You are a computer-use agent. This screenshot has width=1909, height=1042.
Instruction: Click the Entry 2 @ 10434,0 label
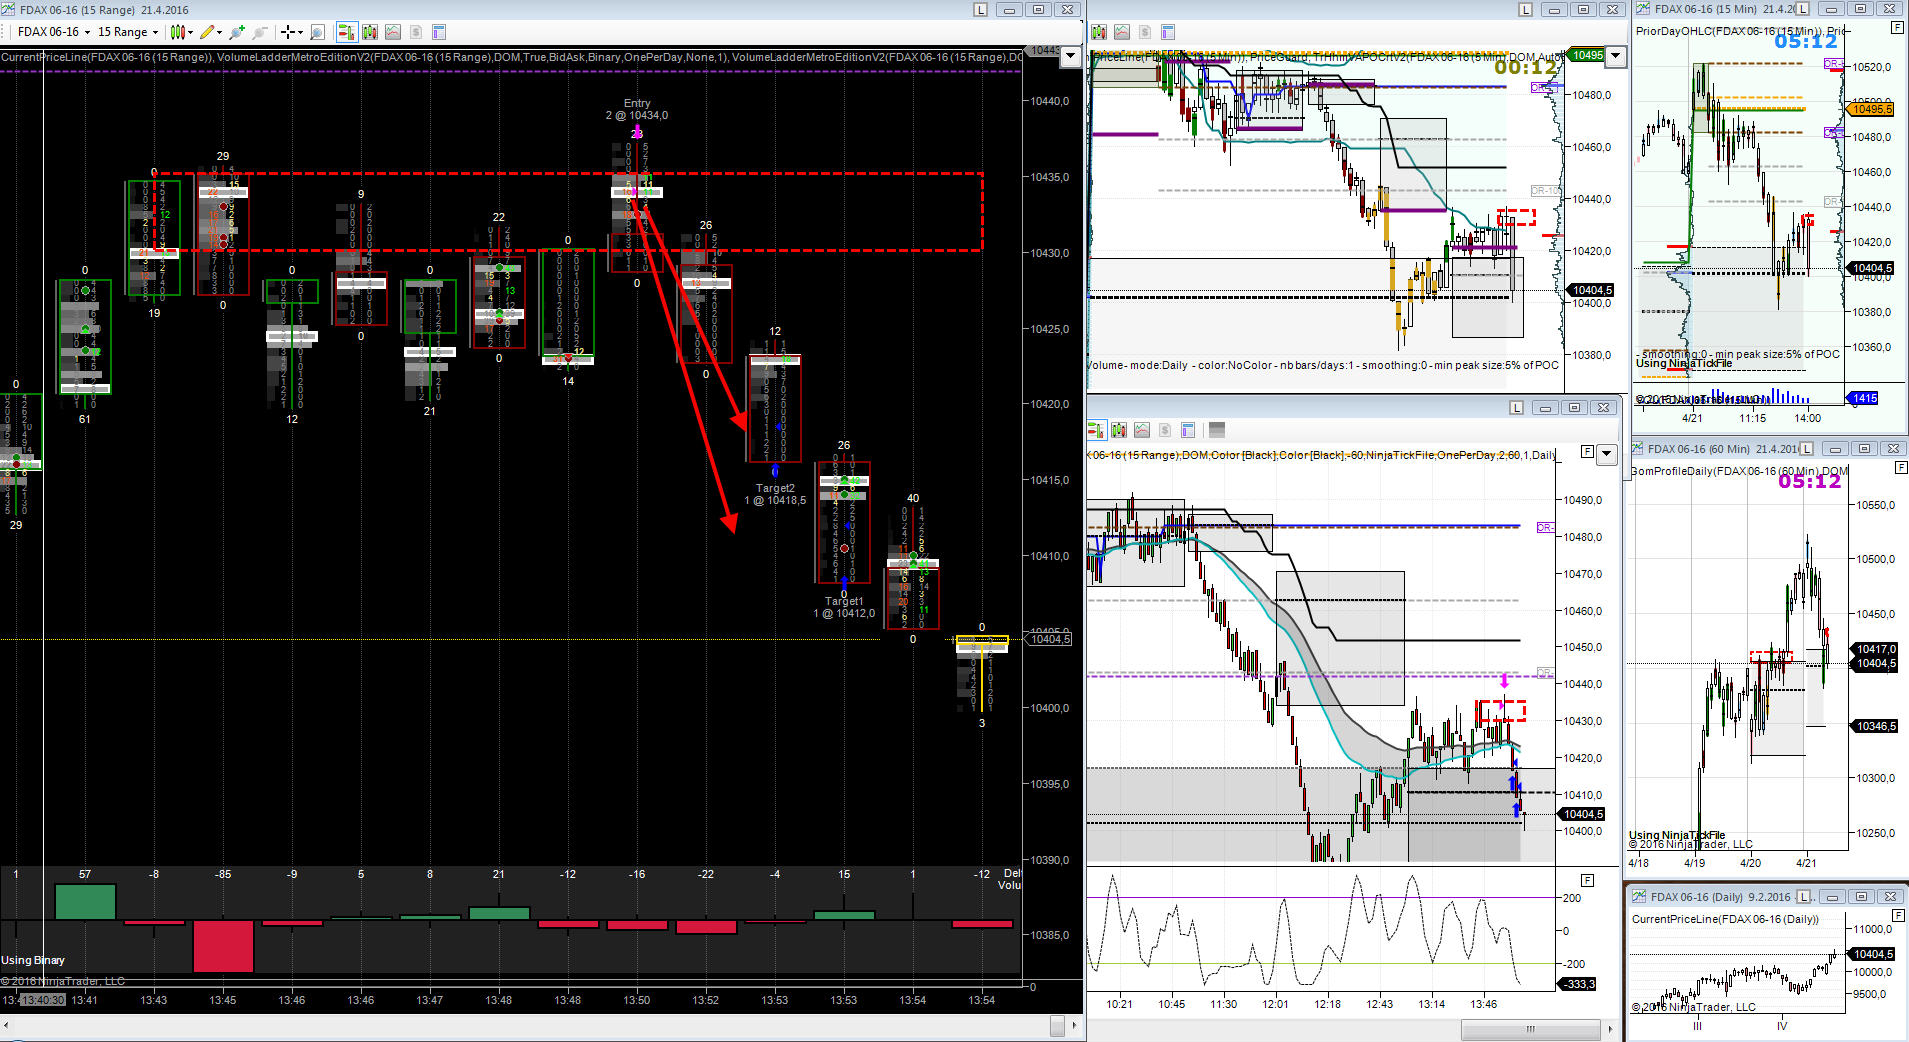[637, 109]
